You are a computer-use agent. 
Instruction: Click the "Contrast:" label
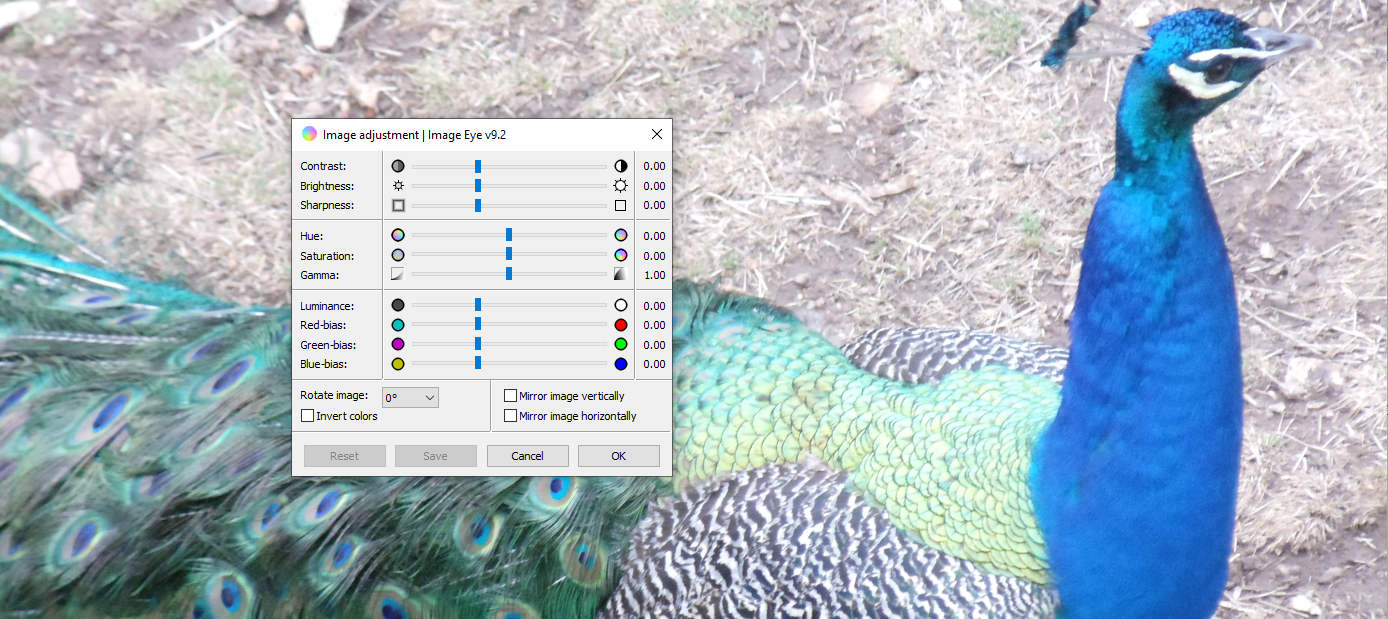tap(323, 167)
